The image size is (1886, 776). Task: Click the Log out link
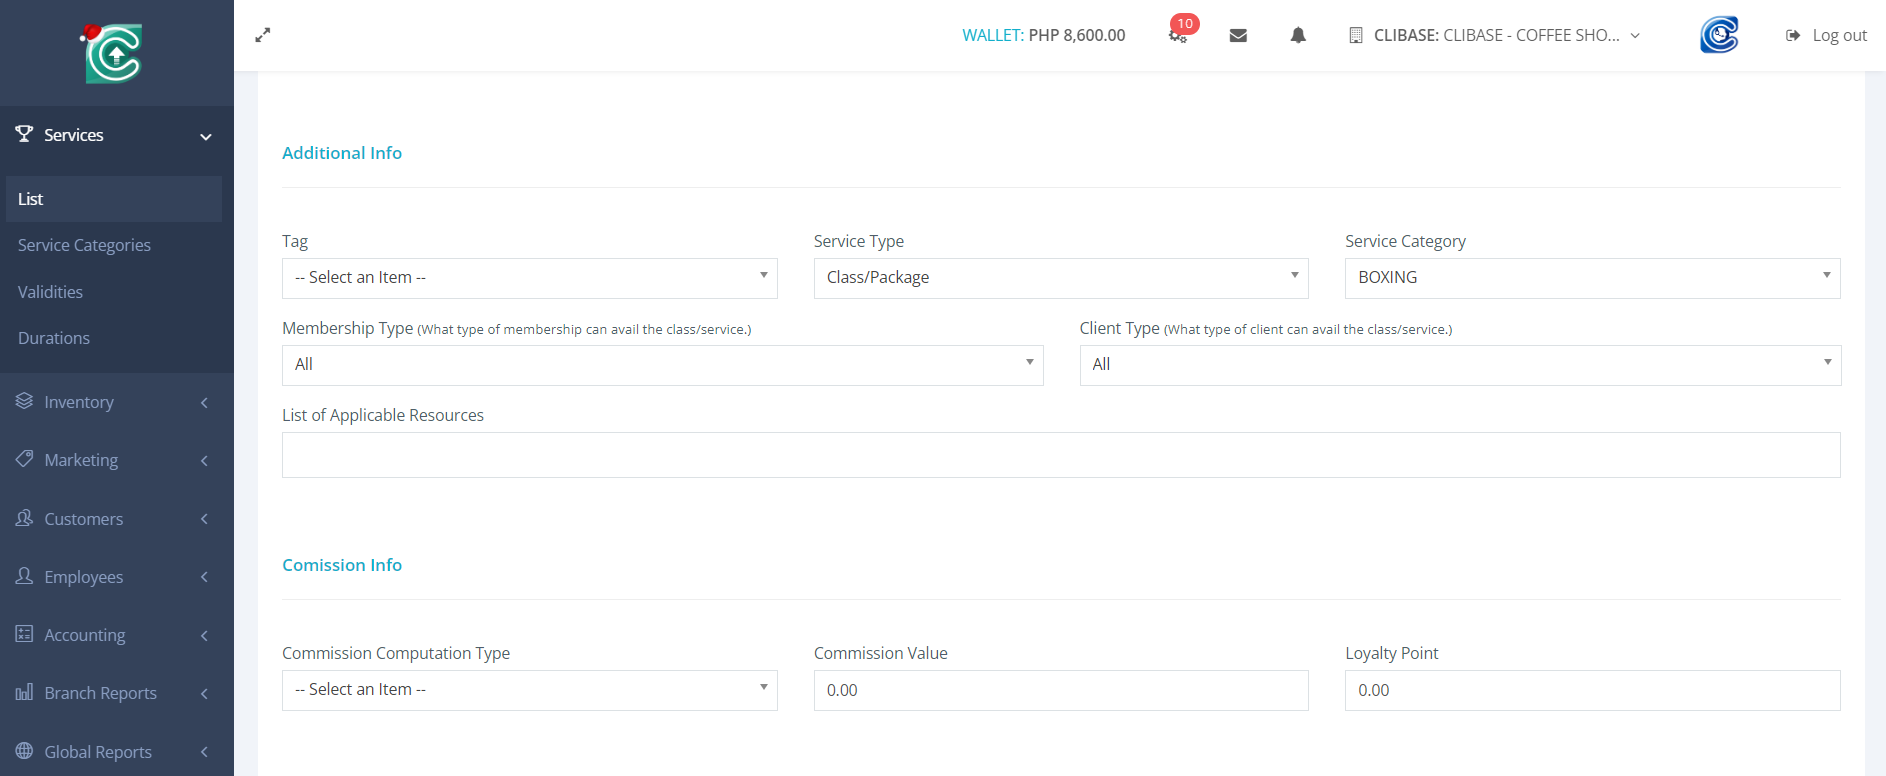pos(1827,35)
